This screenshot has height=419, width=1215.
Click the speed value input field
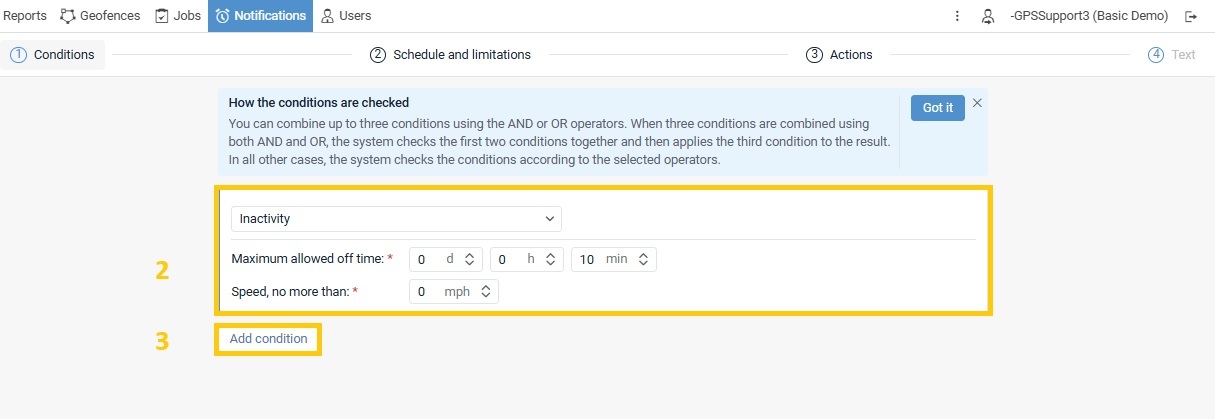coord(453,292)
